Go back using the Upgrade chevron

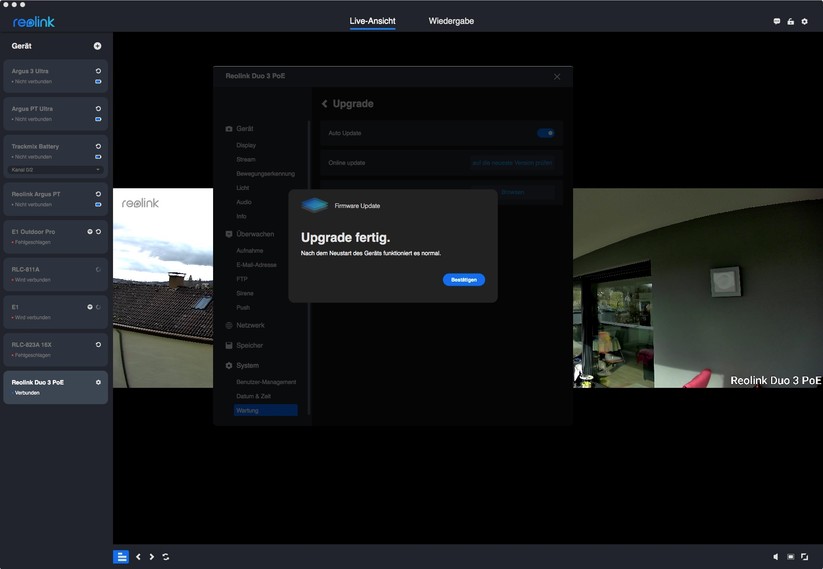(324, 104)
